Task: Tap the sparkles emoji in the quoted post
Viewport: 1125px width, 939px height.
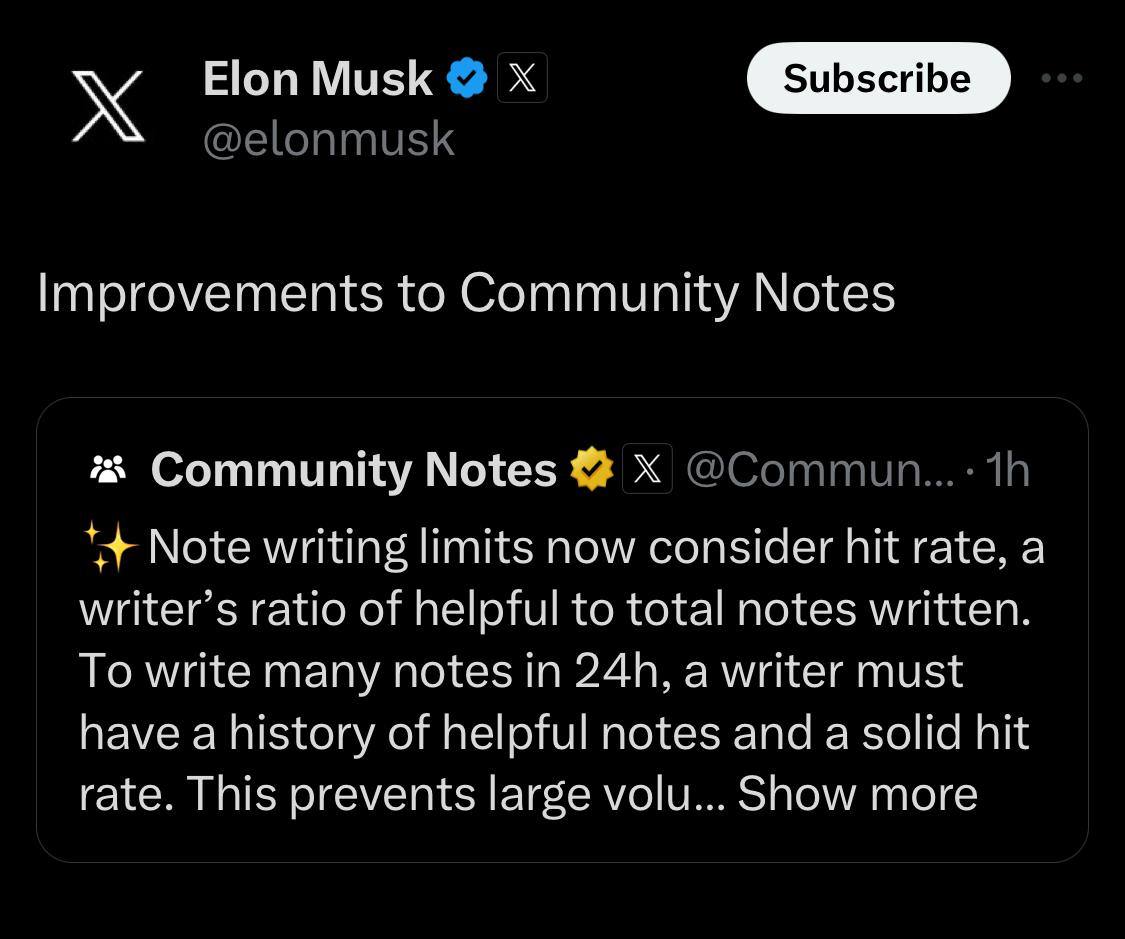Action: pyautogui.click(x=109, y=548)
